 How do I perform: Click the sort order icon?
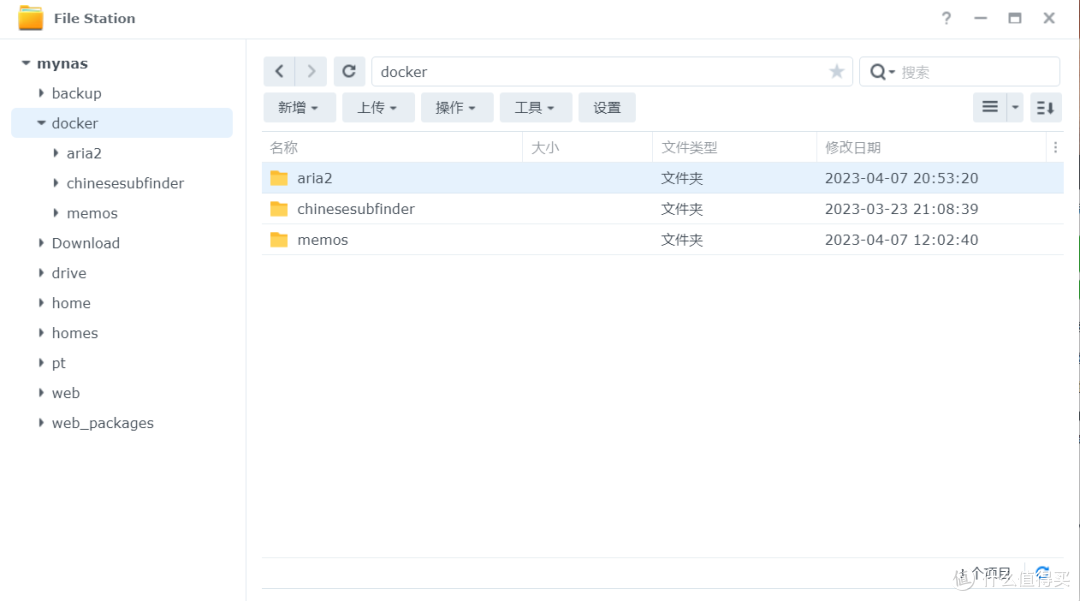1045,107
